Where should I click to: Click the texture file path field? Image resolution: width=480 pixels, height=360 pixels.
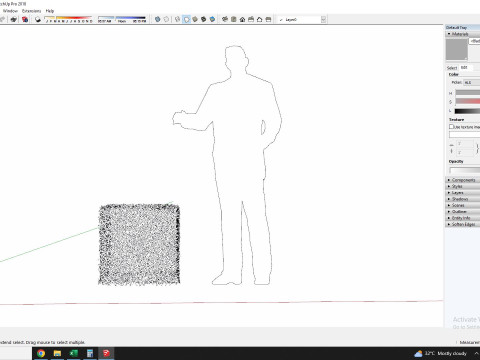(464, 135)
